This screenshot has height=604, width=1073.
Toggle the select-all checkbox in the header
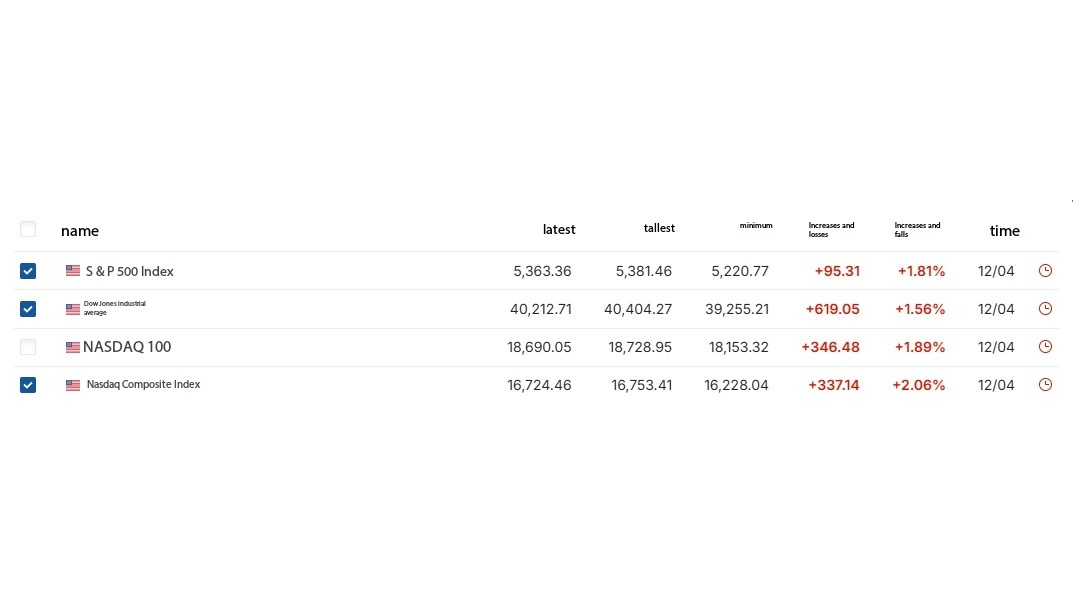point(28,229)
